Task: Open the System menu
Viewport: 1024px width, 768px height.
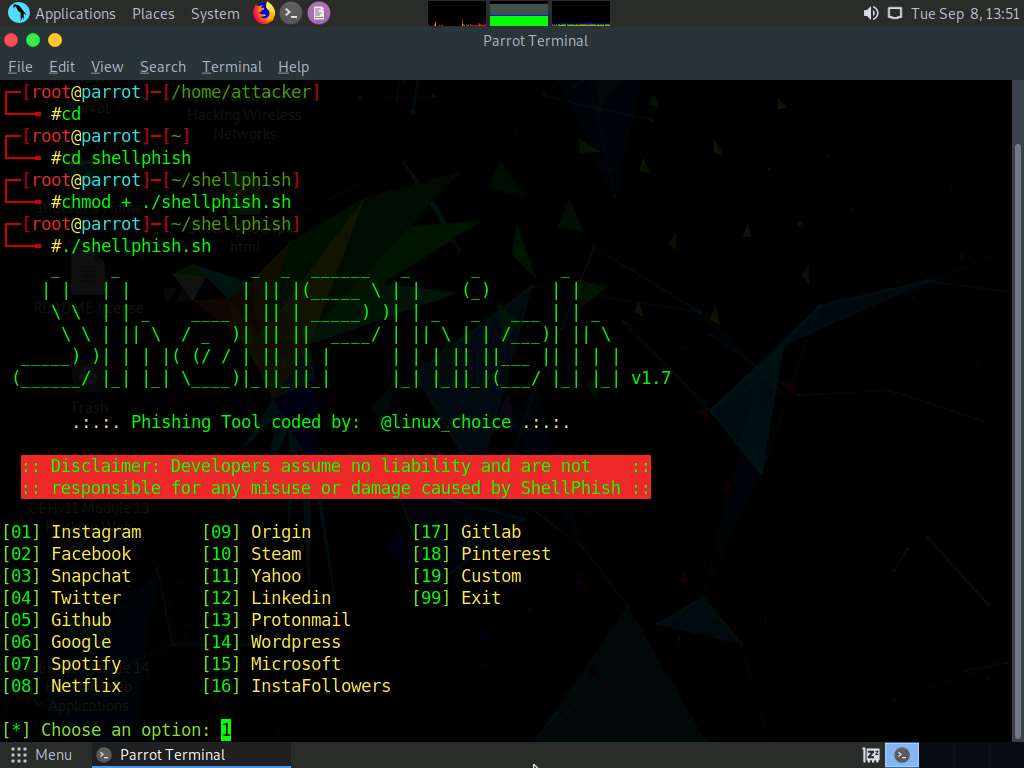Action: [x=215, y=14]
